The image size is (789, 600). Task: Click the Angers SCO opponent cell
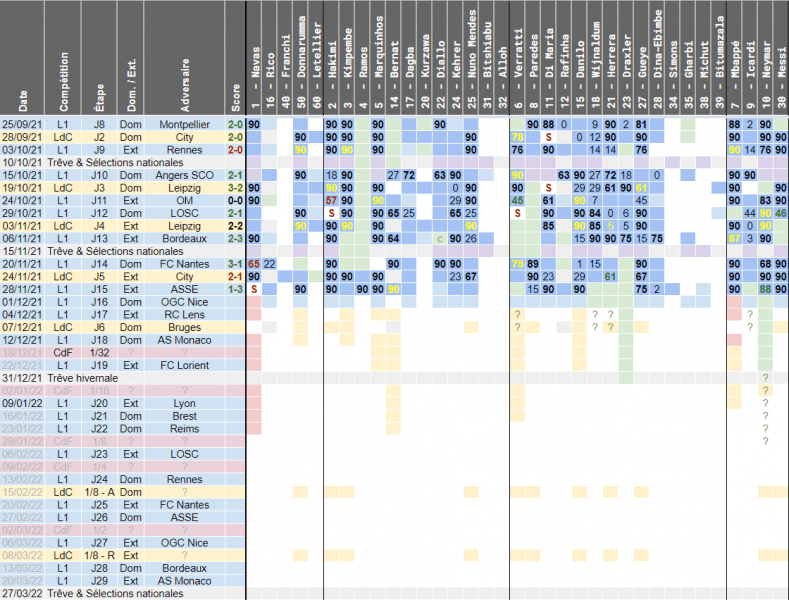pos(185,175)
